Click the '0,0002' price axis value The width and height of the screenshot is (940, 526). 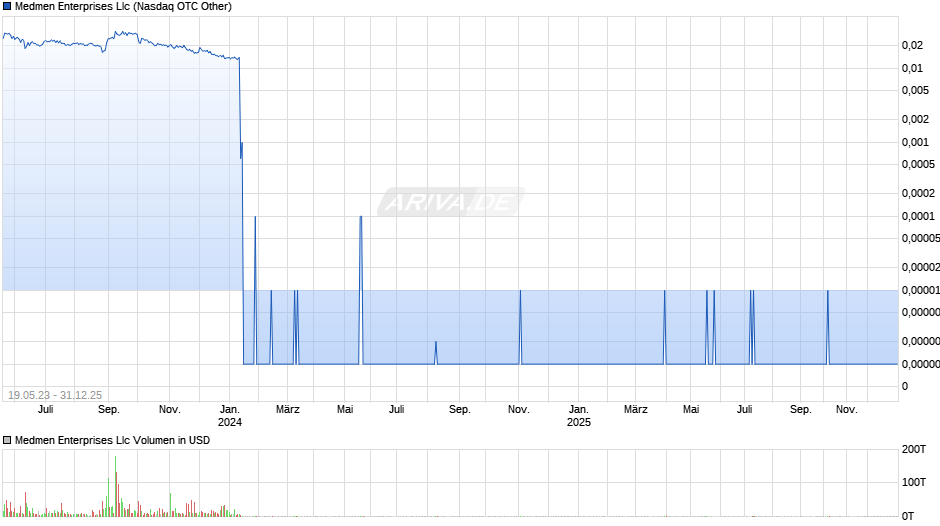(918, 193)
